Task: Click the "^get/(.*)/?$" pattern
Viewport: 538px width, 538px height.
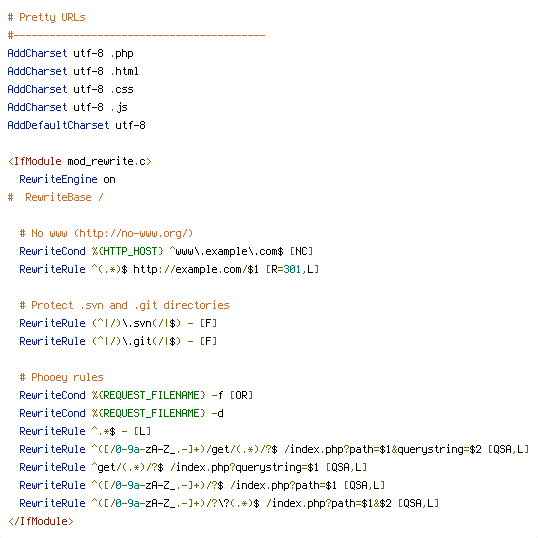Action: [x=127, y=467]
